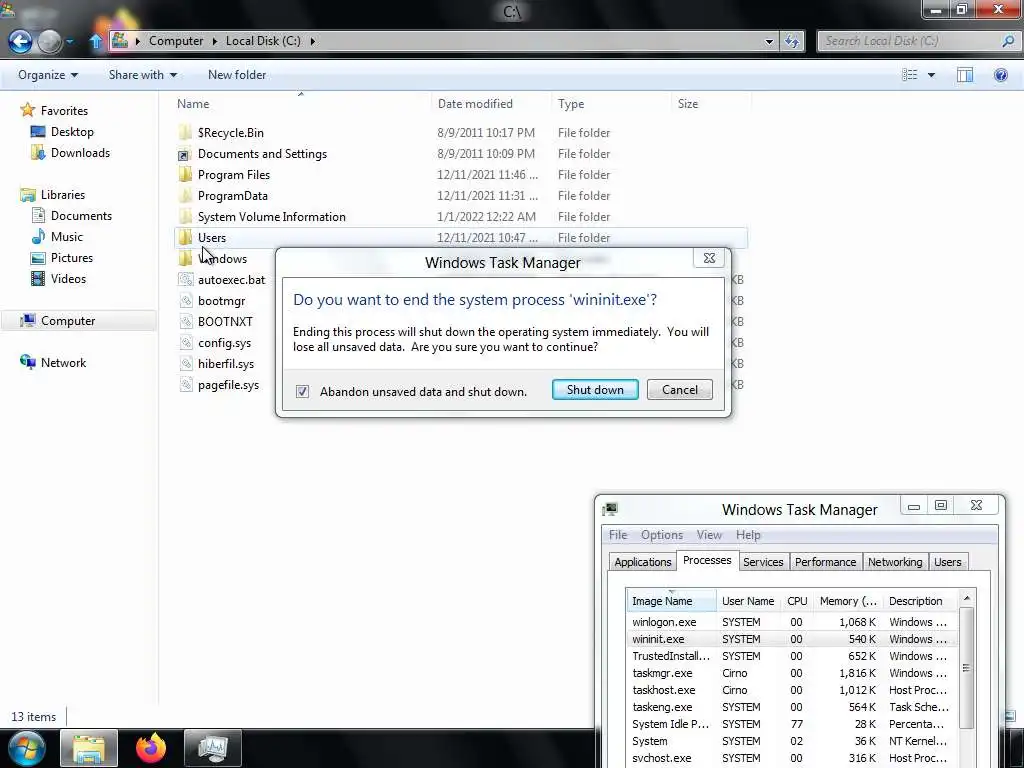Open Task Manager Options menu
Screen dimensions: 1024x768
[x=662, y=535]
